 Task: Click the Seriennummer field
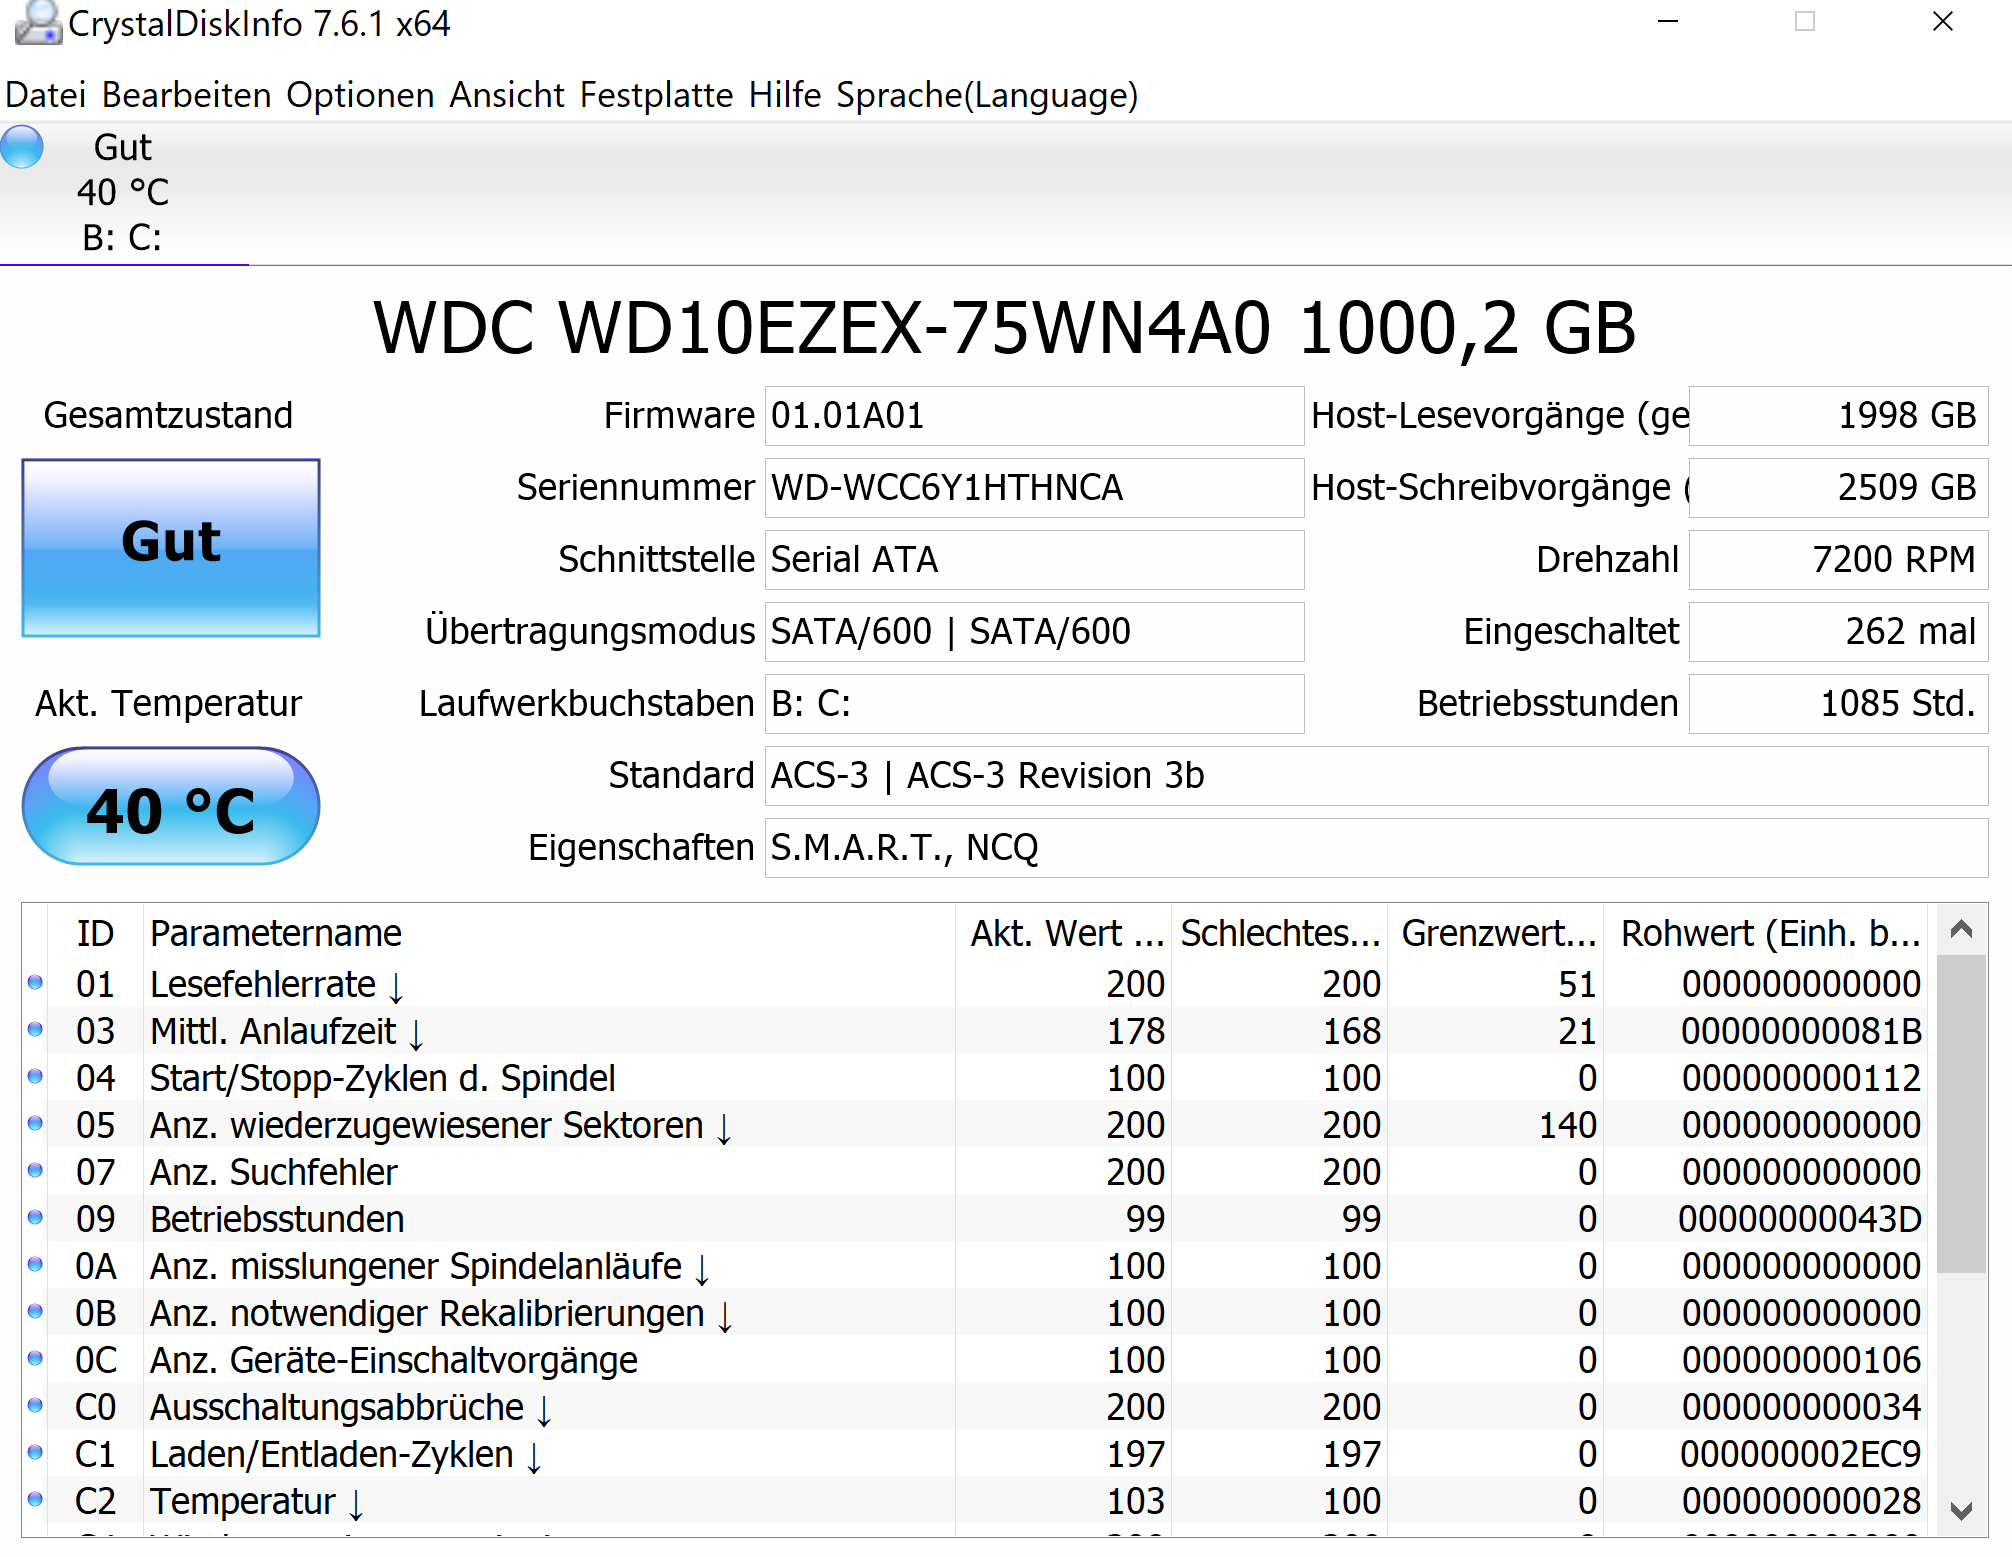point(1033,488)
